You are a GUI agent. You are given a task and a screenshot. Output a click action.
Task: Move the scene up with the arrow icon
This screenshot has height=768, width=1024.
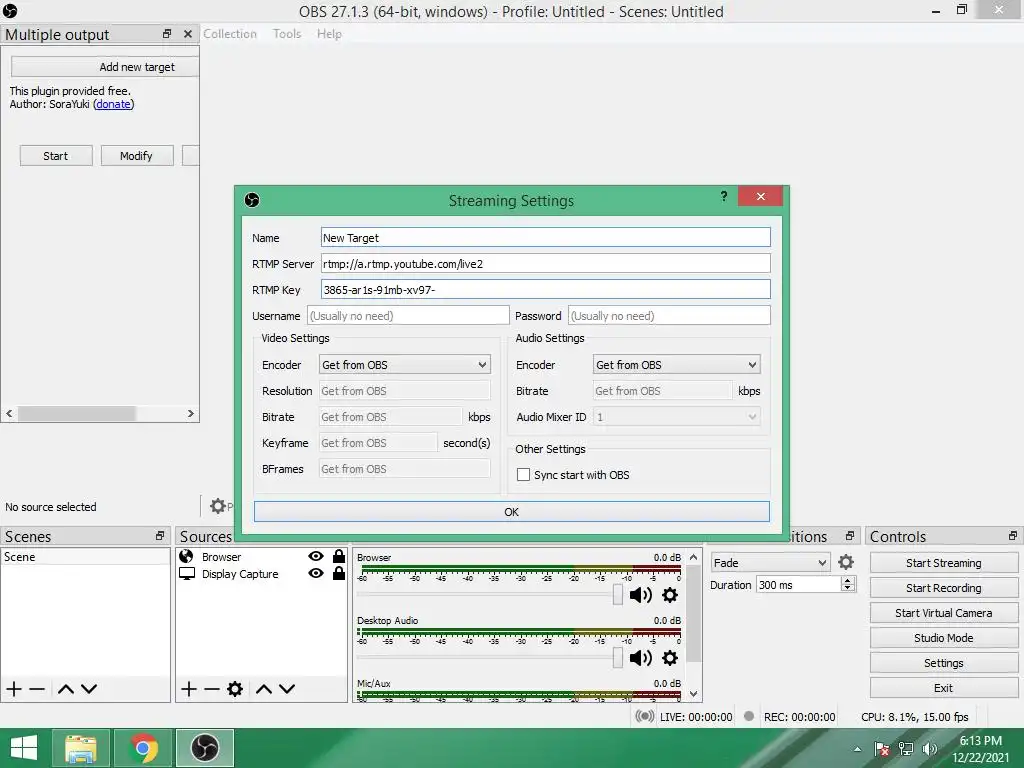click(x=65, y=688)
